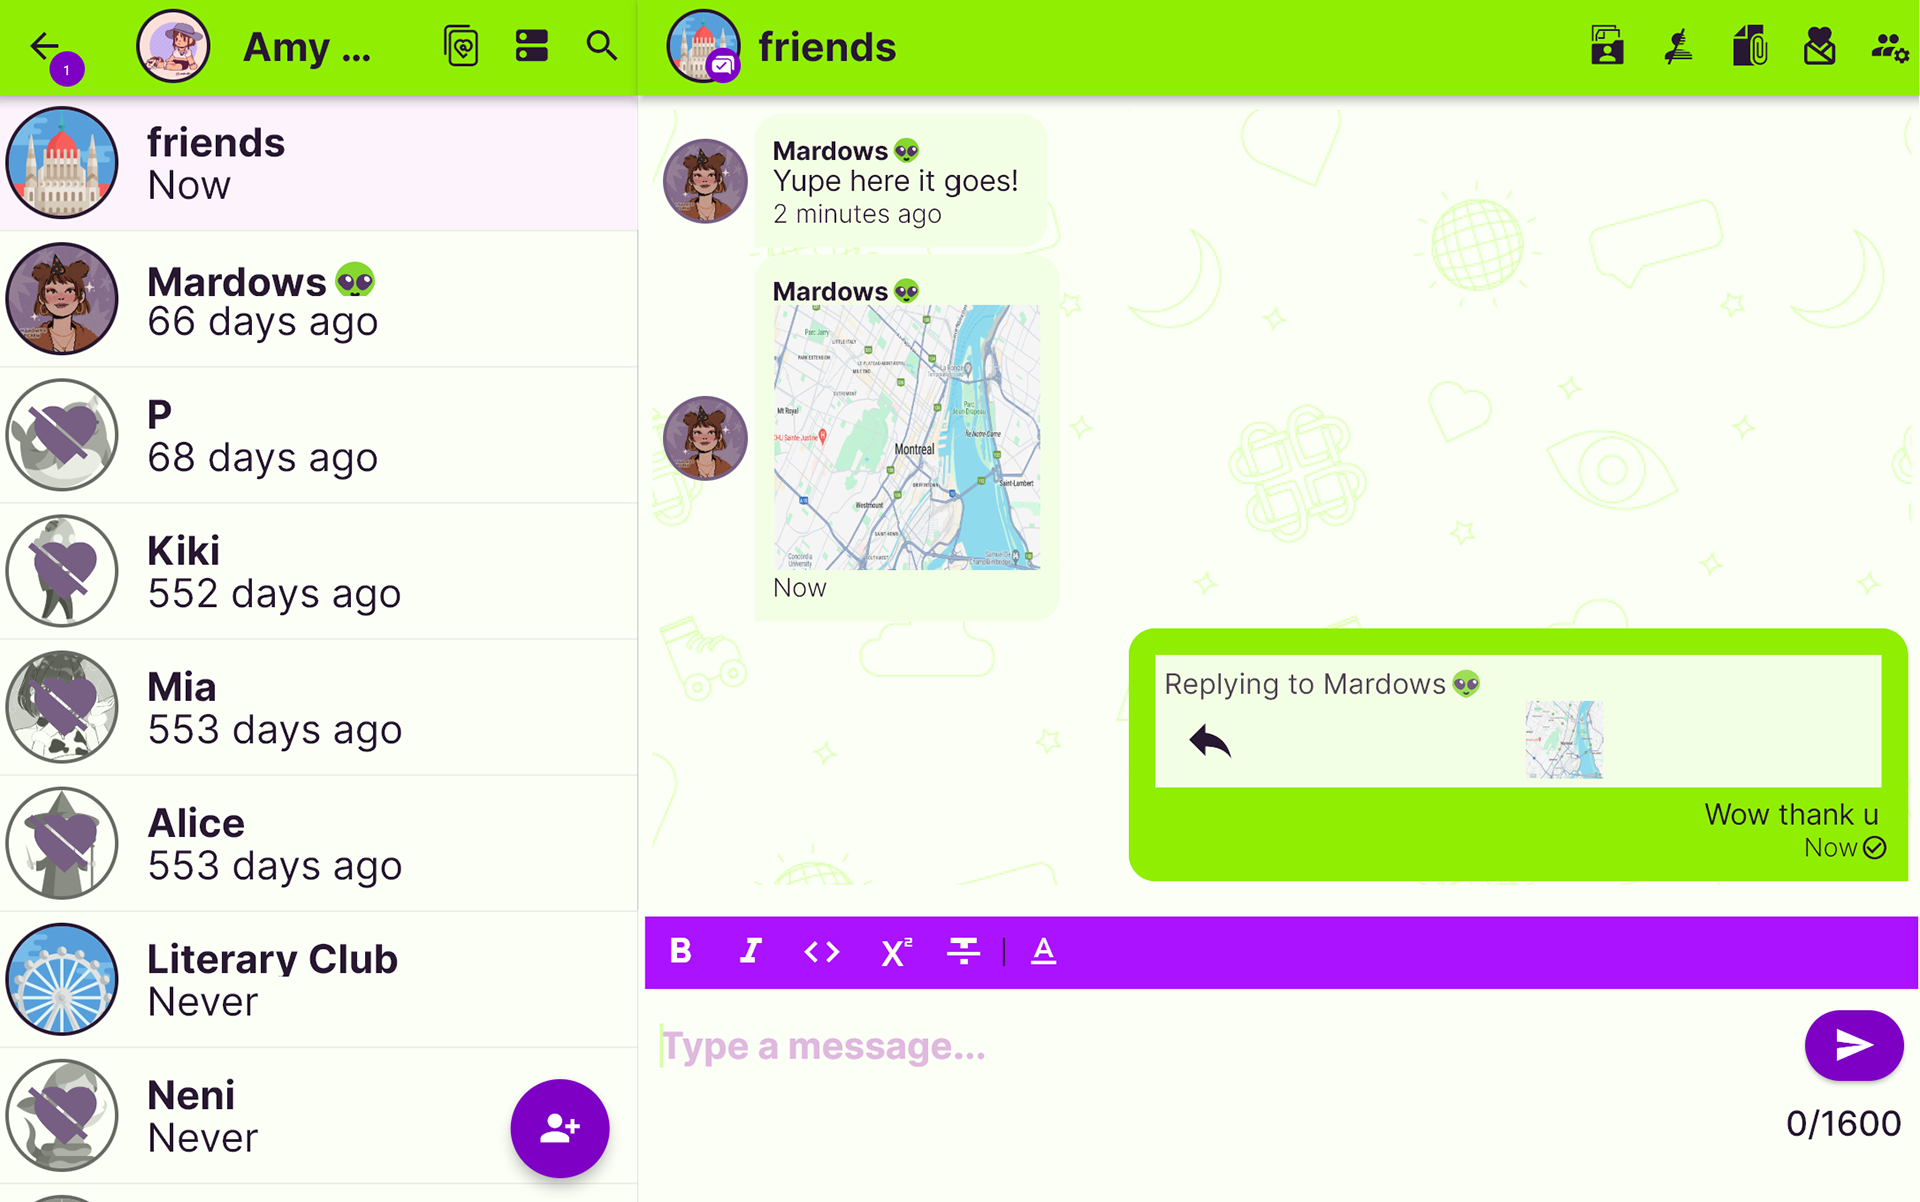Toggle bold formatting
The image size is (1920, 1202).
(x=681, y=951)
